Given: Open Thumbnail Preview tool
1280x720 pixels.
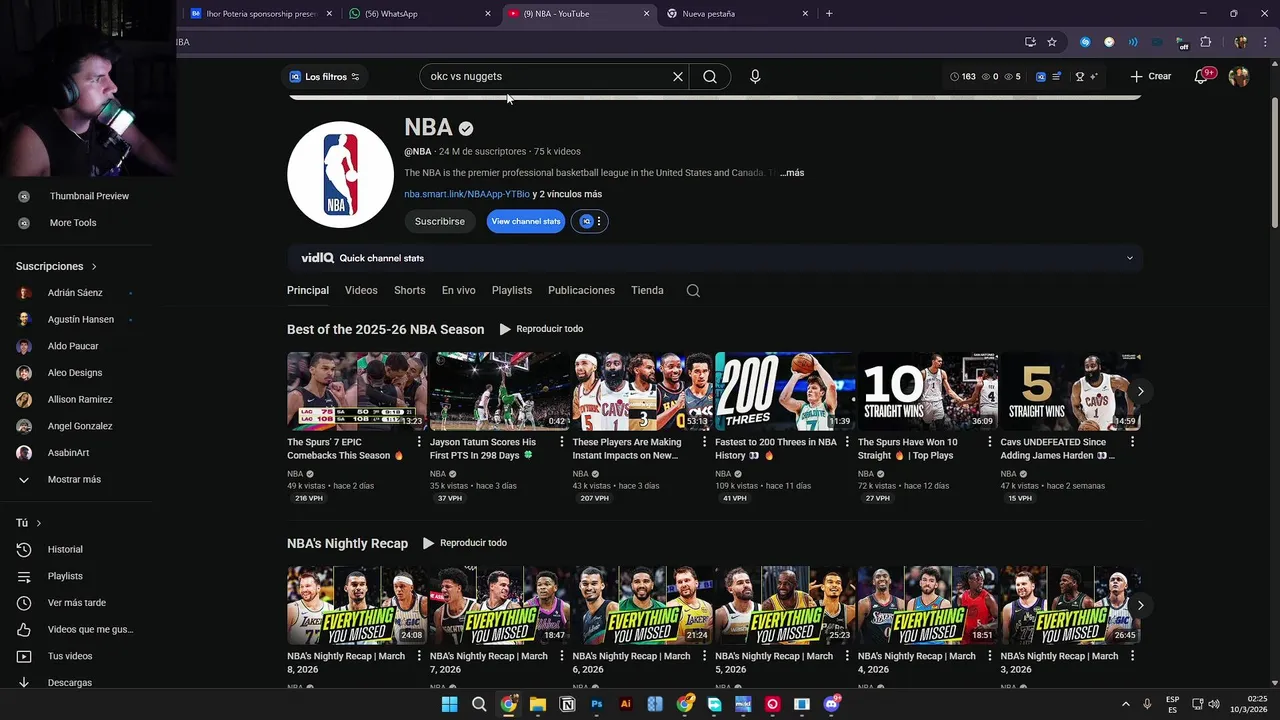Looking at the screenshot, I should [x=89, y=196].
